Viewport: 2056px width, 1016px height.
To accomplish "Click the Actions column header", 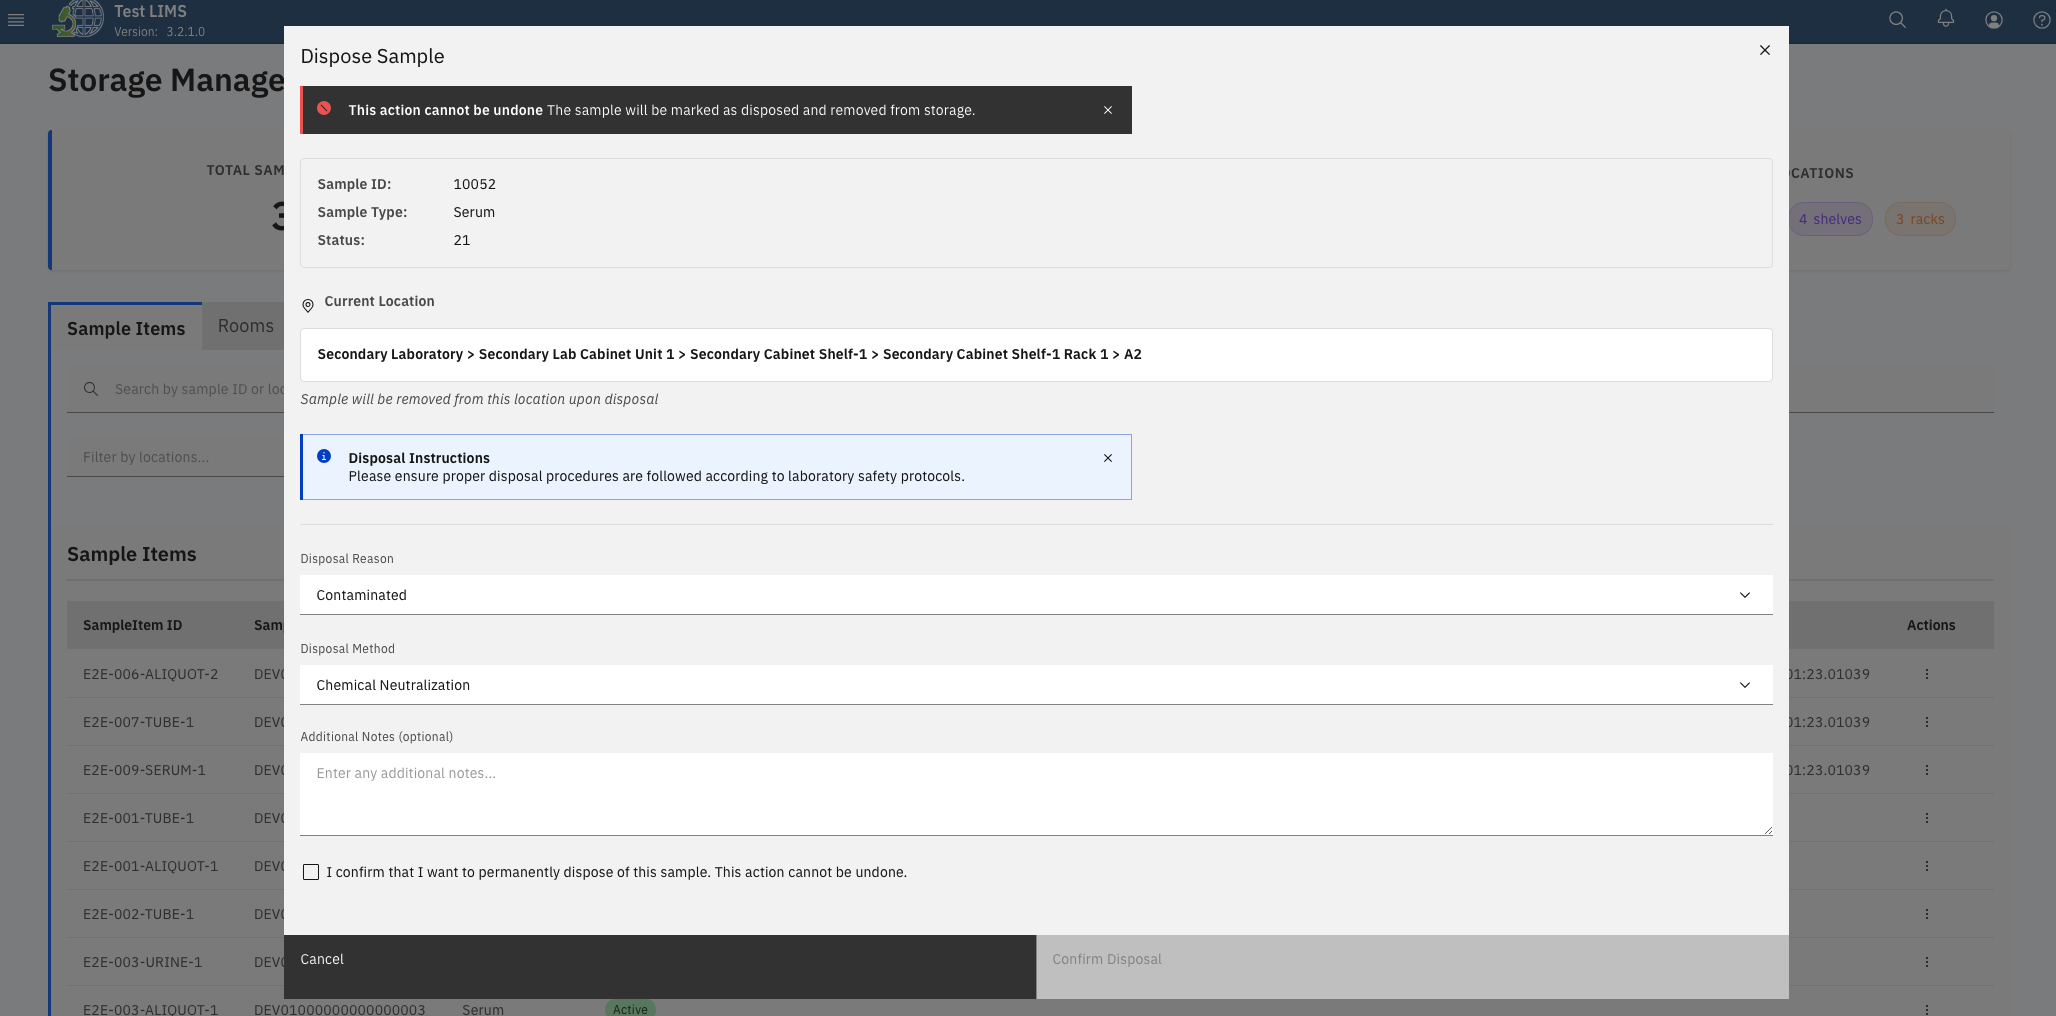I will click(x=1930, y=625).
